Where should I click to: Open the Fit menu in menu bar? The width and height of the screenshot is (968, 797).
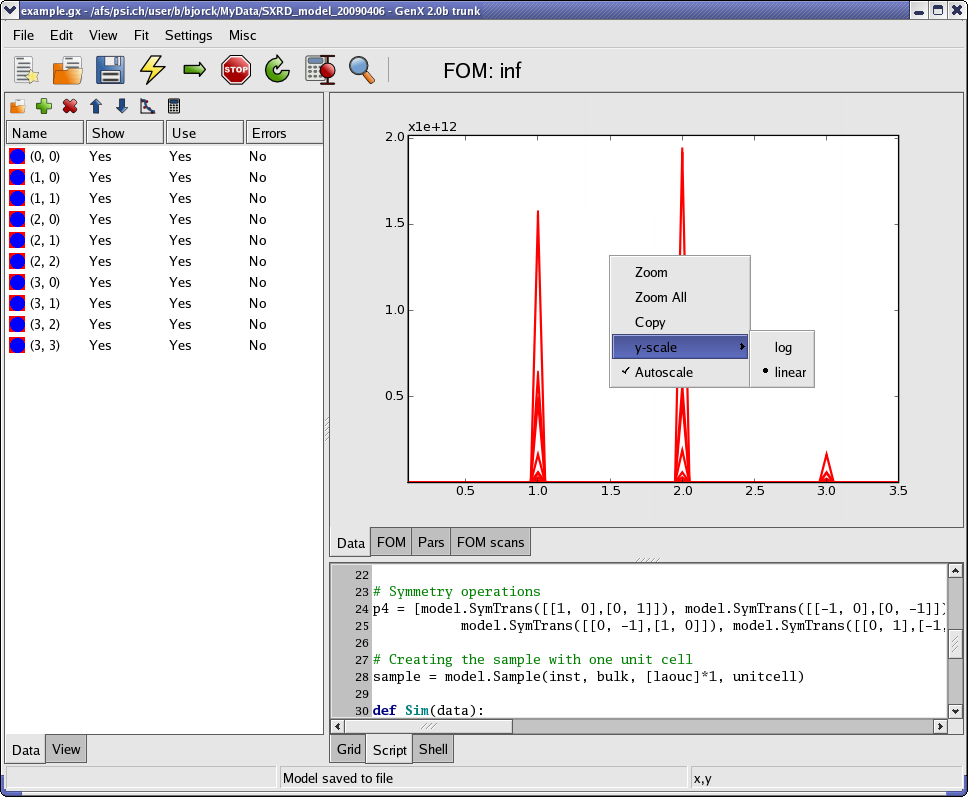141,35
